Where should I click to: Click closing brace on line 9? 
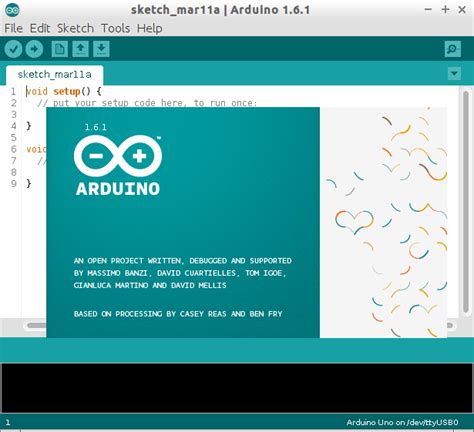[29, 183]
